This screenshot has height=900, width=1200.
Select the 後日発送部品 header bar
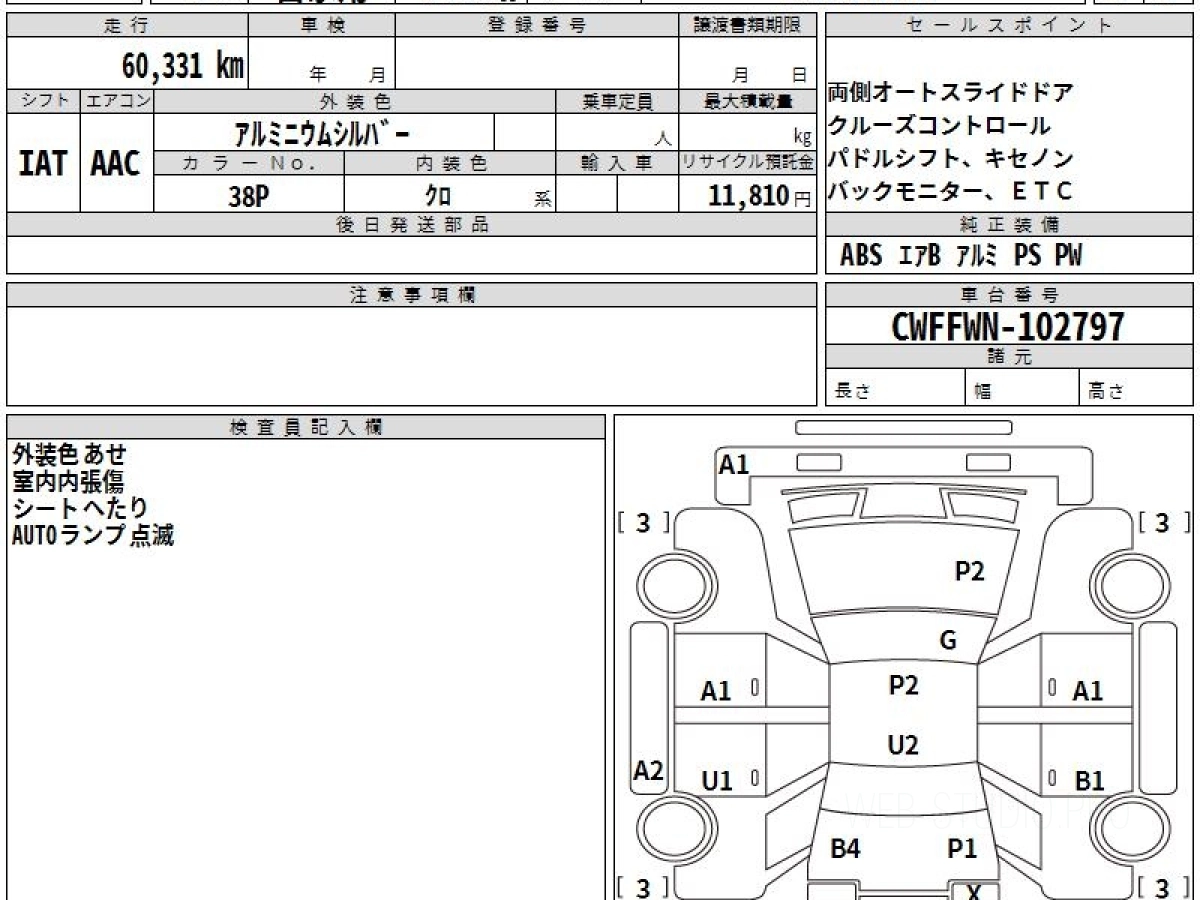pos(411,225)
